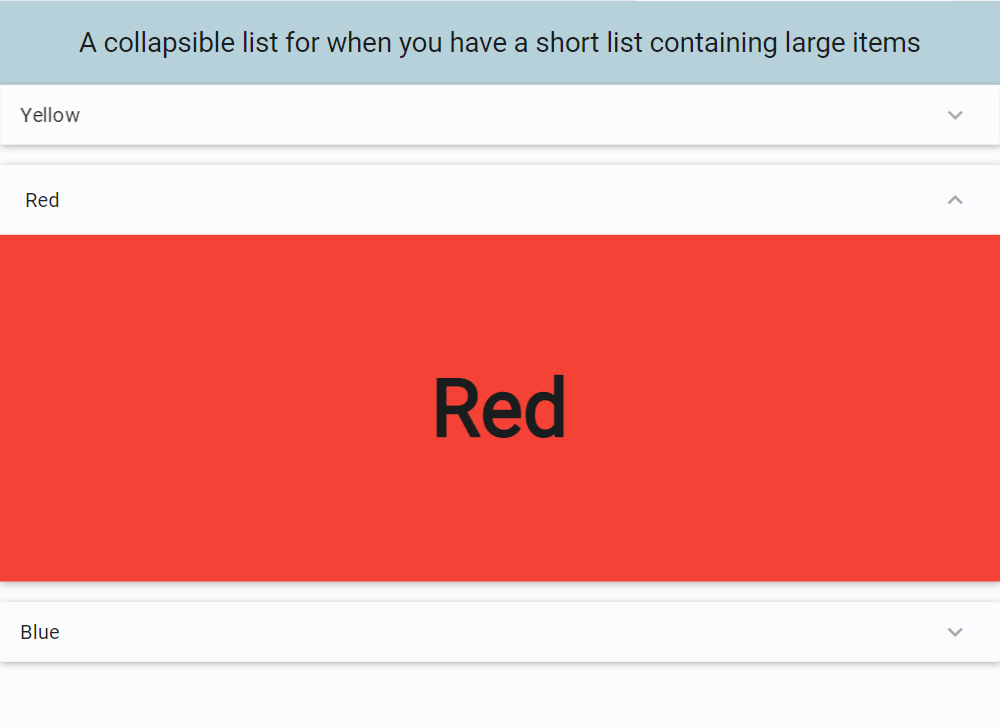Click the large red color panel
Viewport: 1000px width, 728px height.
tap(500, 407)
